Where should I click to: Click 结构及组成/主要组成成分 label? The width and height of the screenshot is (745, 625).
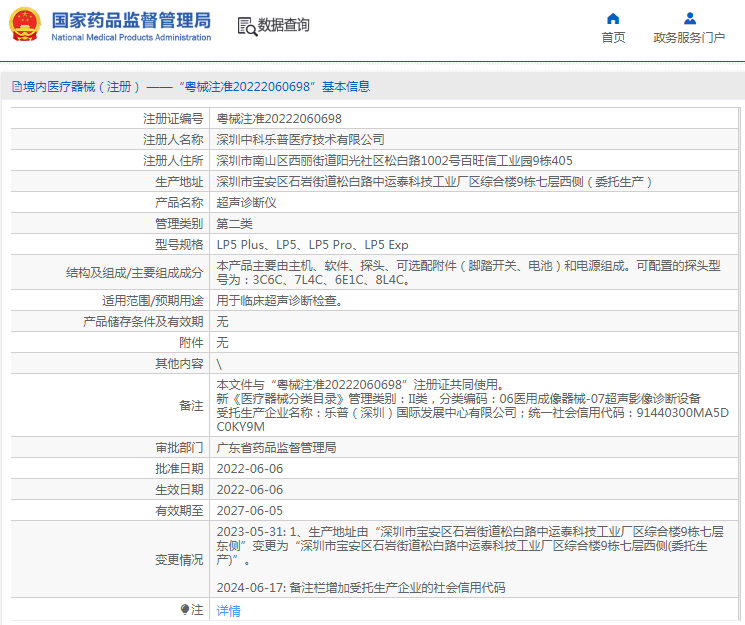(134, 272)
